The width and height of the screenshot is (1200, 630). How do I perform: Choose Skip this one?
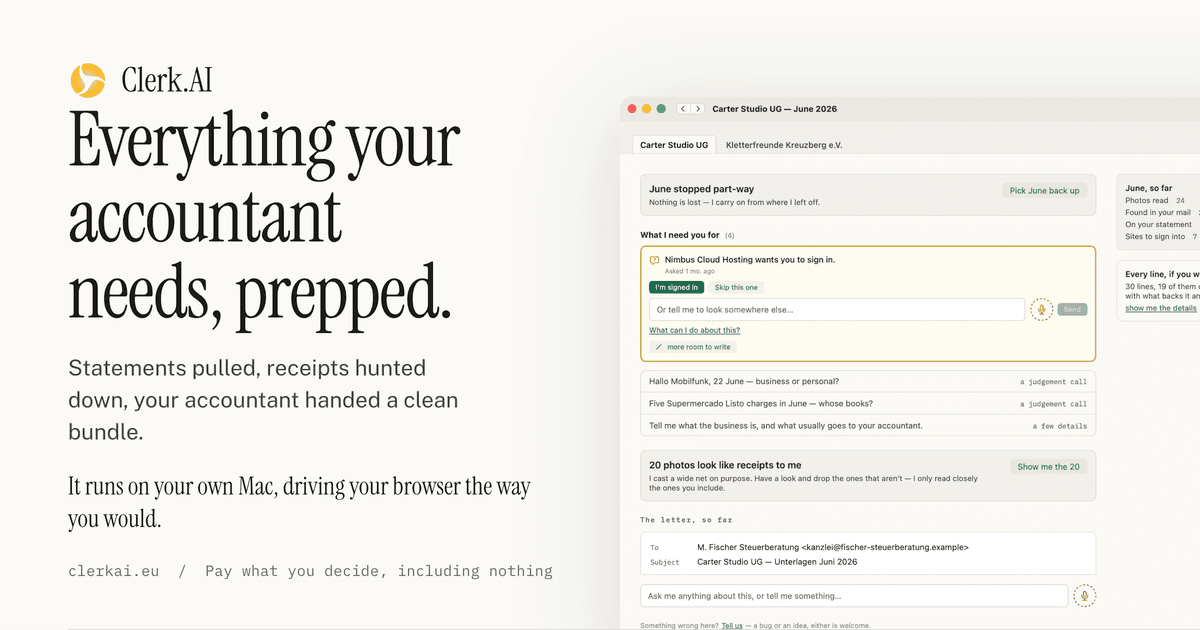736,288
